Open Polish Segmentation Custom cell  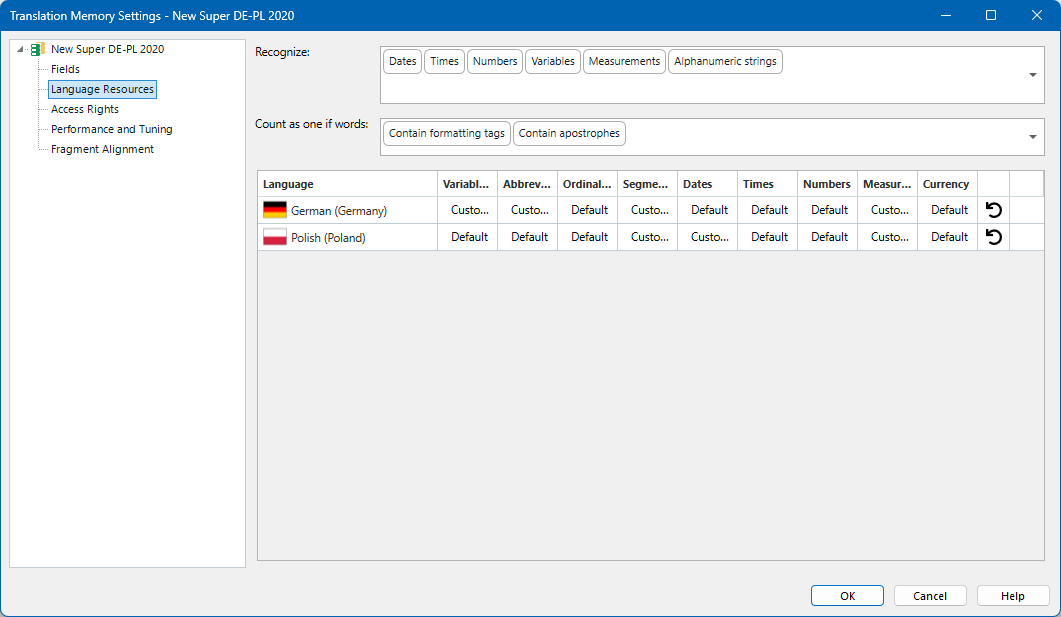point(648,237)
